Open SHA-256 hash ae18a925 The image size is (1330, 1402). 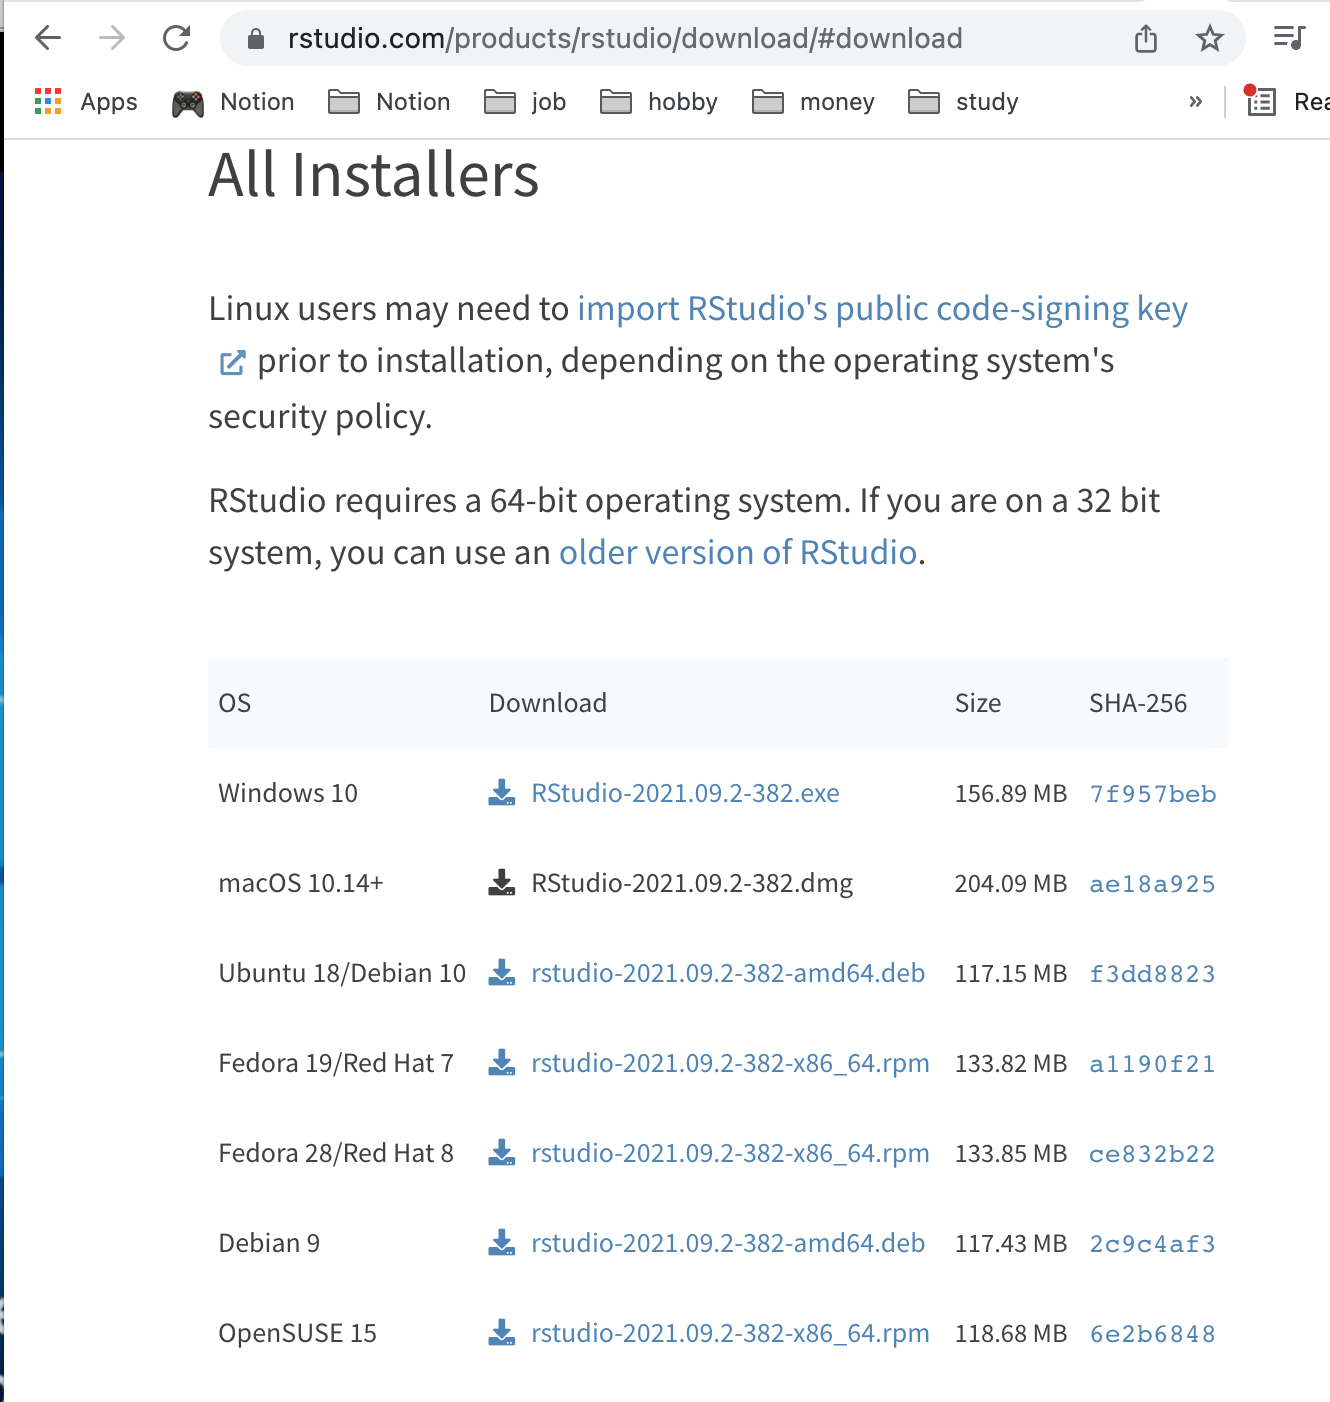click(x=1152, y=884)
